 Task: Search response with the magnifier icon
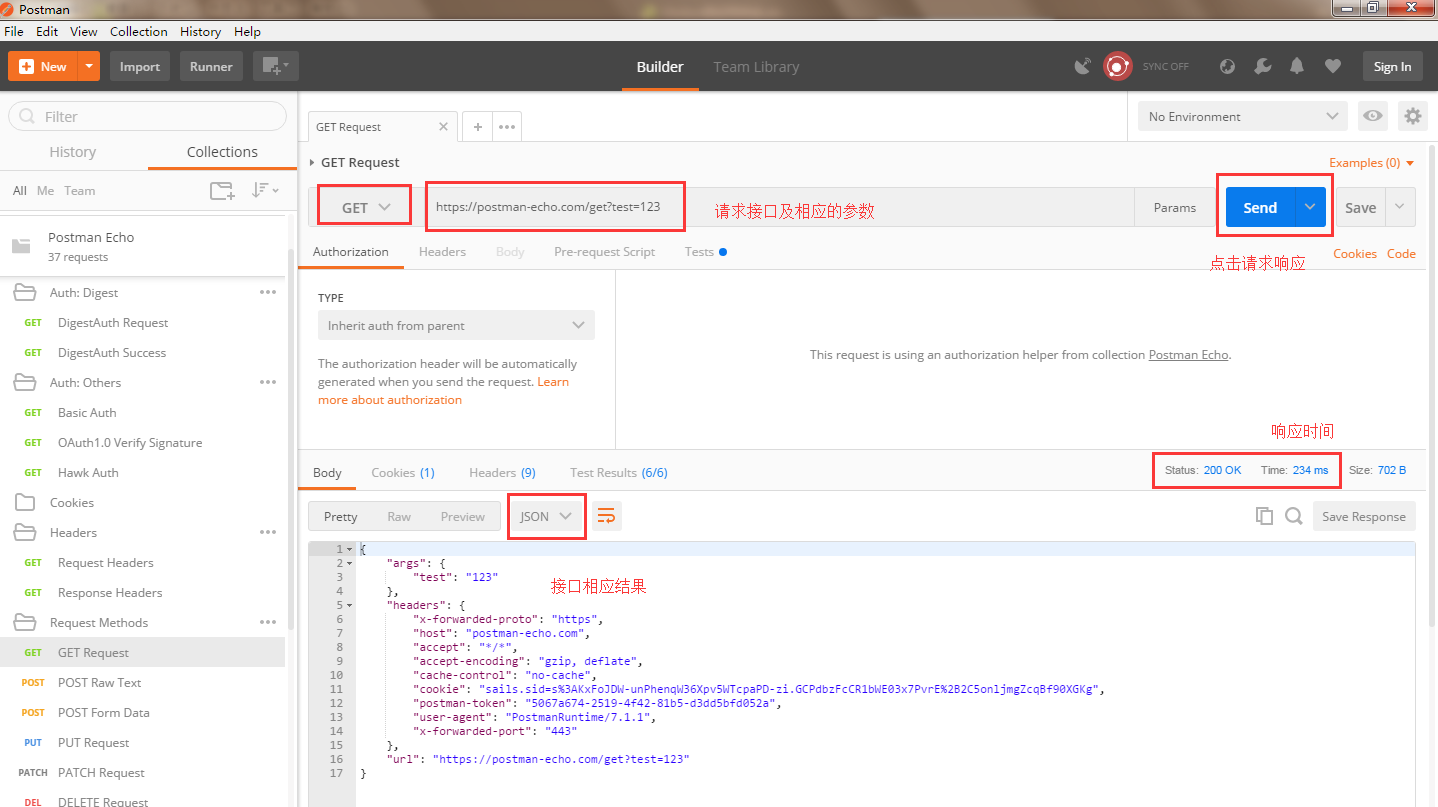1293,516
